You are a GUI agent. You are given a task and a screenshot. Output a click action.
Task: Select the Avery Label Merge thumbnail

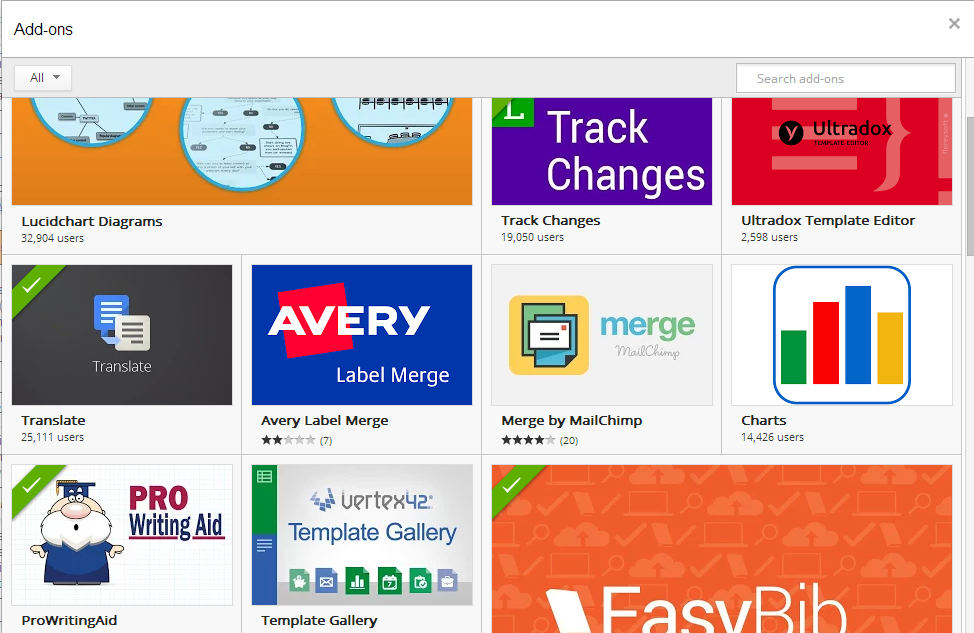click(x=362, y=335)
